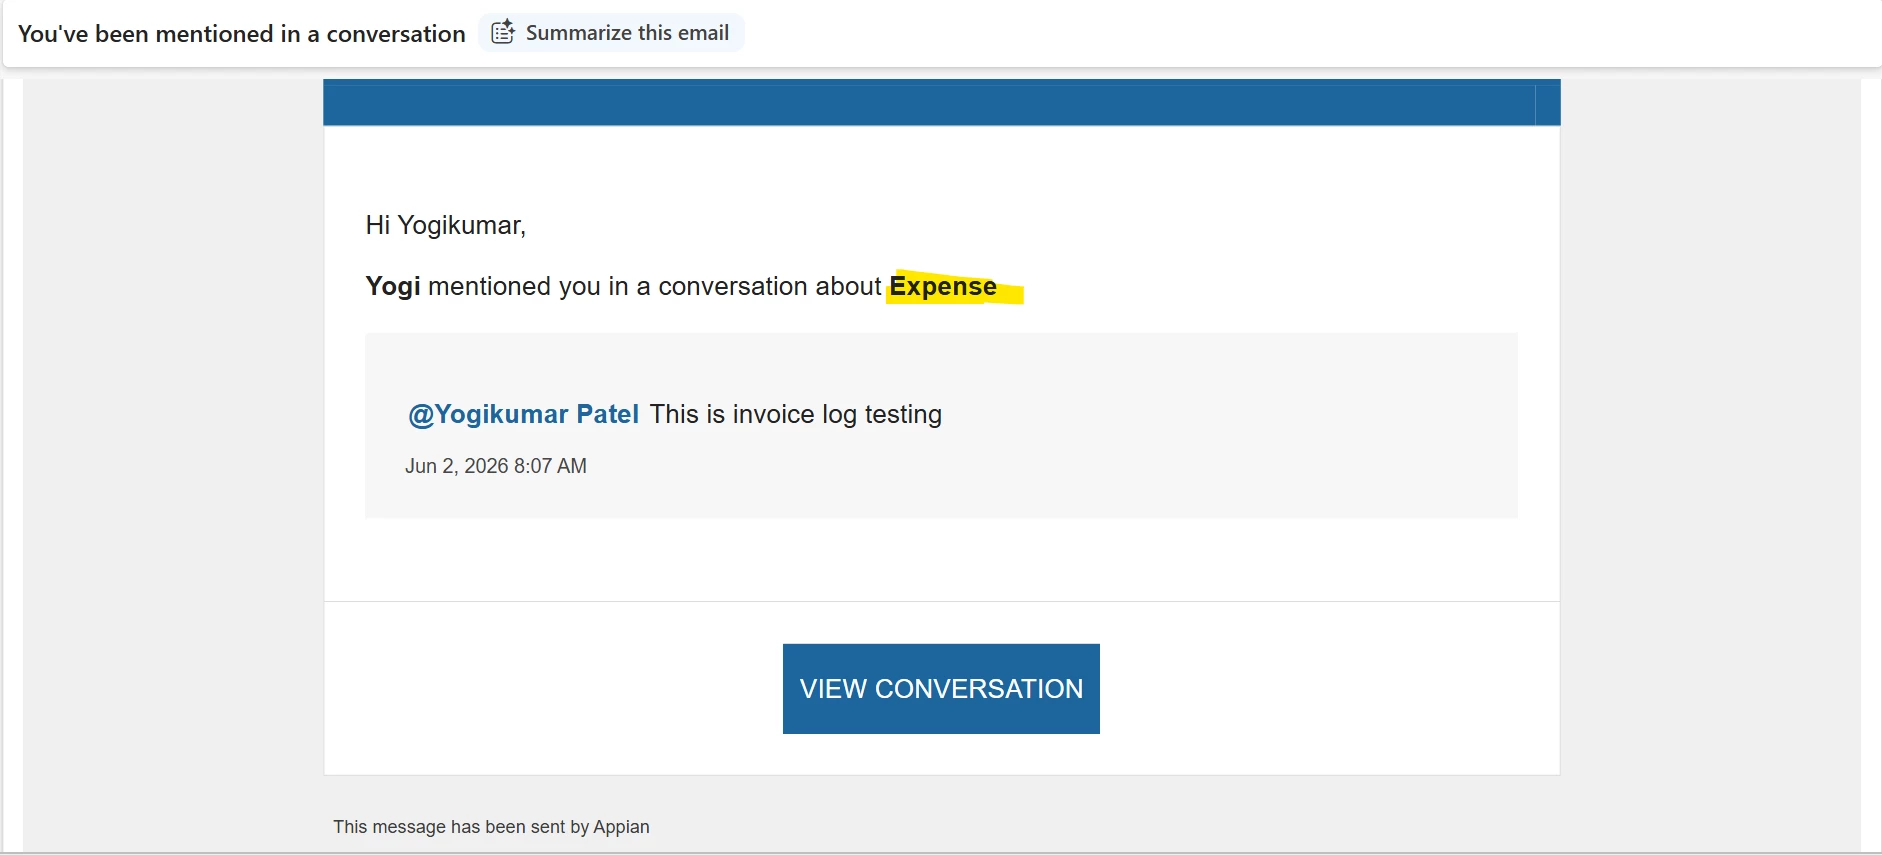
Task: Click the footer "This message has been sent by Appian"
Action: click(x=491, y=827)
